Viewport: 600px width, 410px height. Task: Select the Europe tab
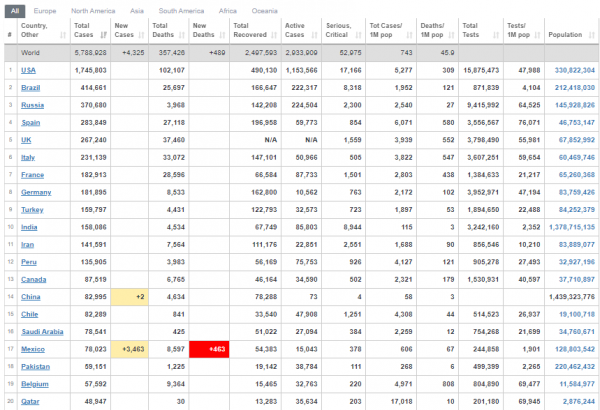(x=45, y=11)
